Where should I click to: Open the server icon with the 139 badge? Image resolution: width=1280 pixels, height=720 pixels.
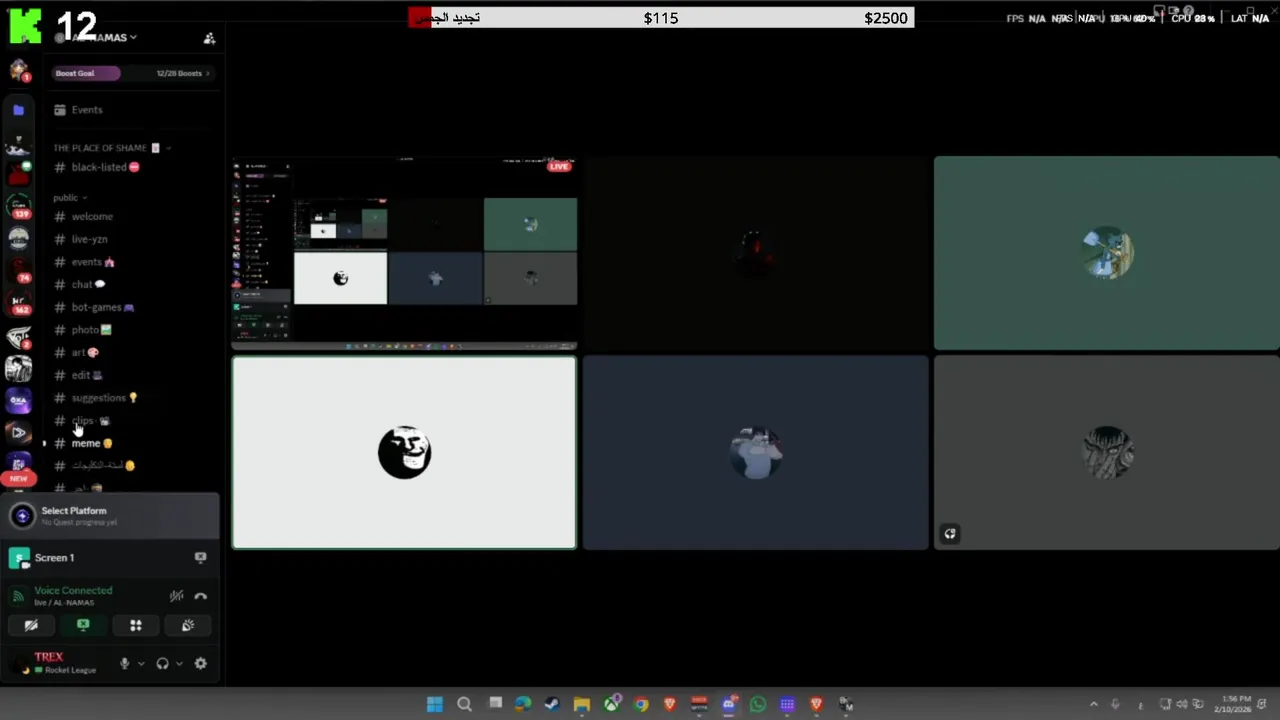click(18, 207)
